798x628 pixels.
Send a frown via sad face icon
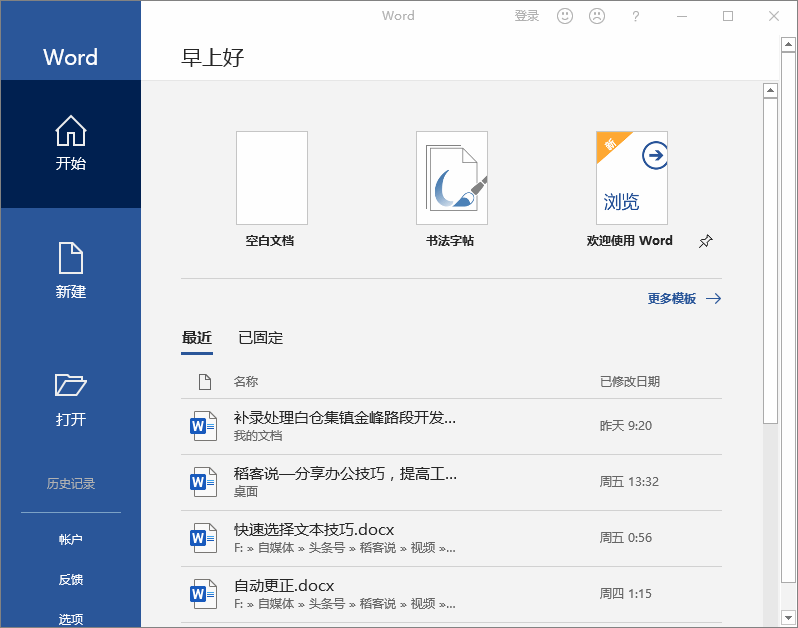pos(597,16)
